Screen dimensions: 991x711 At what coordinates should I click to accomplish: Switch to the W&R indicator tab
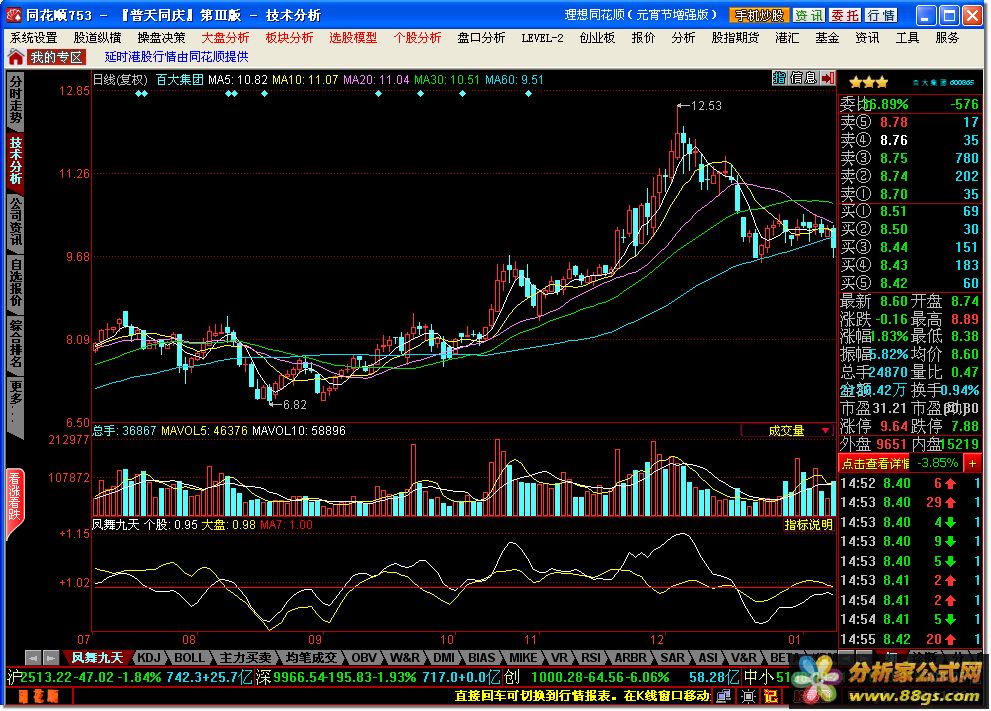(404, 658)
